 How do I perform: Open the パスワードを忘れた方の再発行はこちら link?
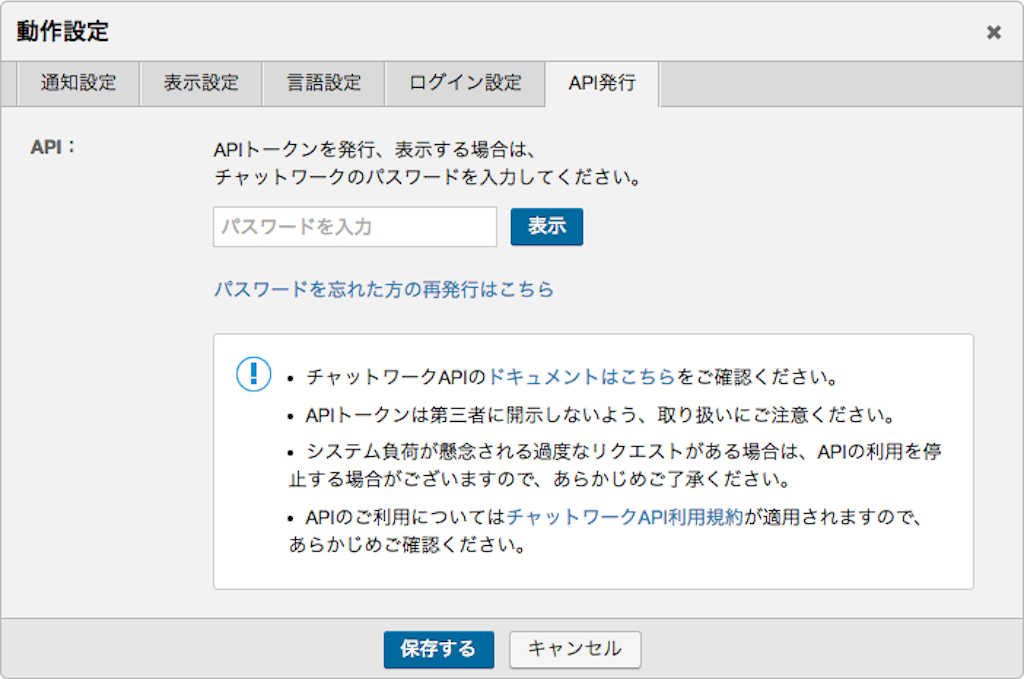[384, 289]
